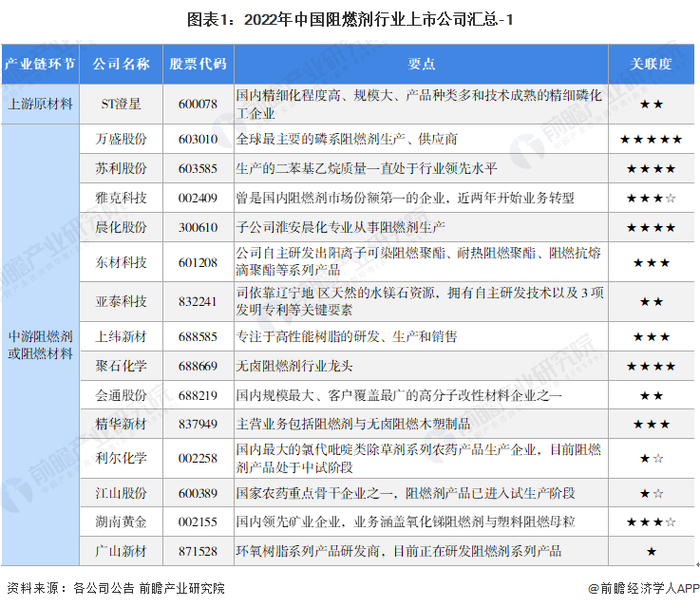This screenshot has height=608, width=700.
Task: Click stock code 603010
Action: pyautogui.click(x=198, y=139)
